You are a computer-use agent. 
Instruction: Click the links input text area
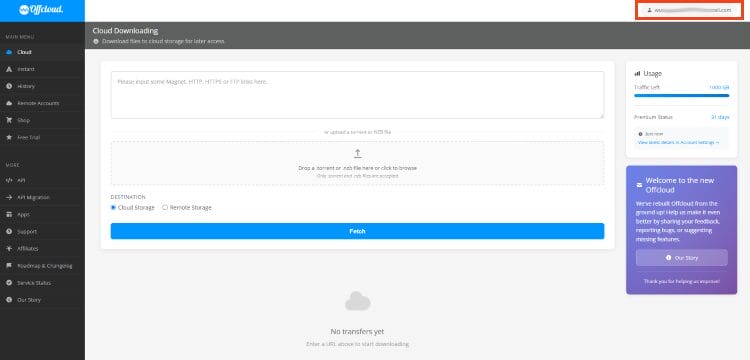click(x=357, y=95)
